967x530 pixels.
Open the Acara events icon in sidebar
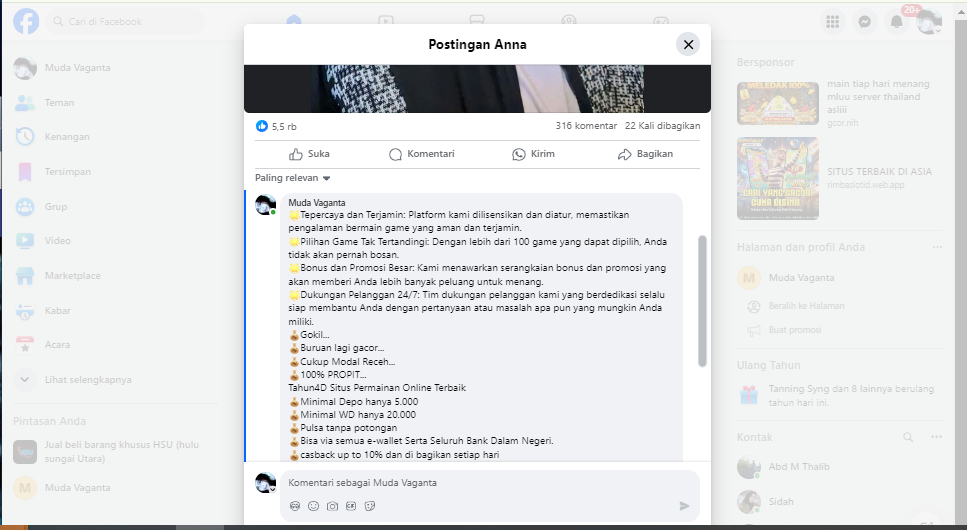(25, 345)
